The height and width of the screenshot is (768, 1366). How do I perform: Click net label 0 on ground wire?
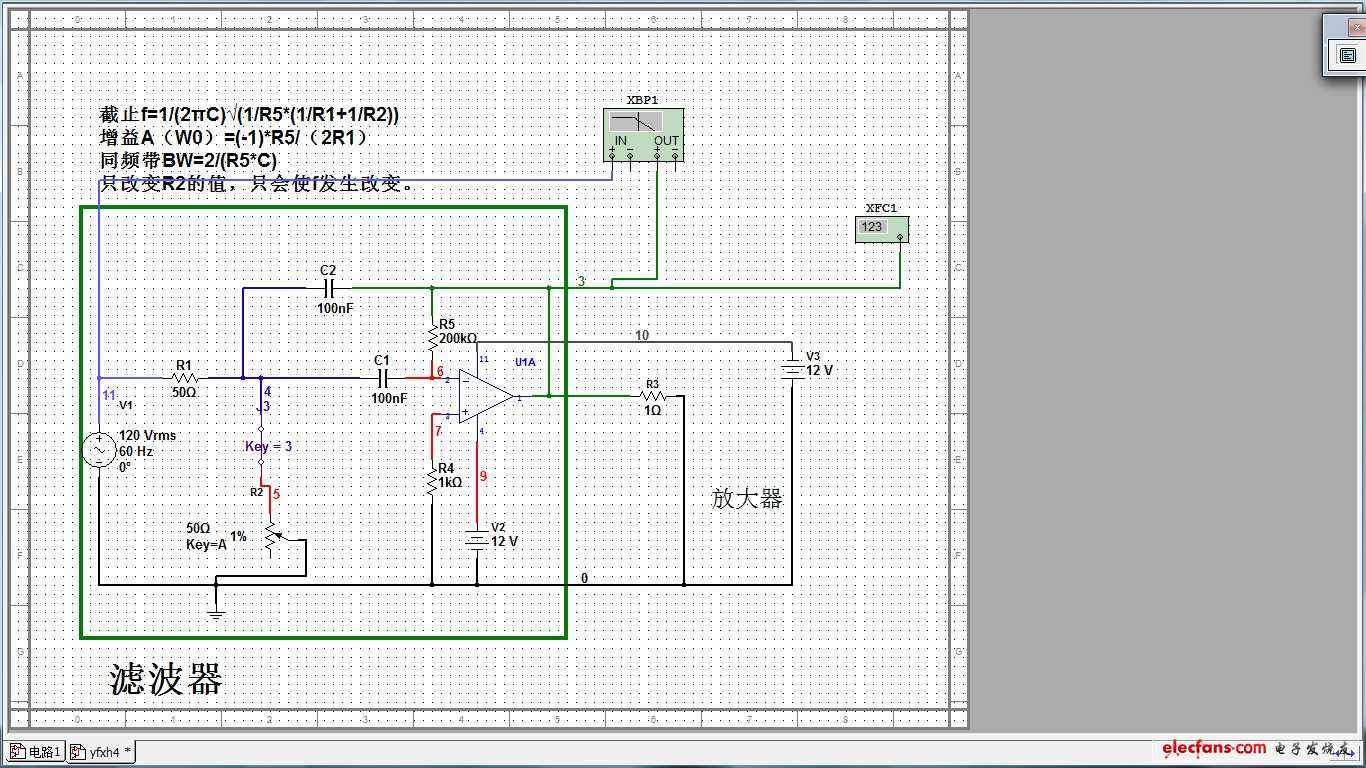[585, 578]
